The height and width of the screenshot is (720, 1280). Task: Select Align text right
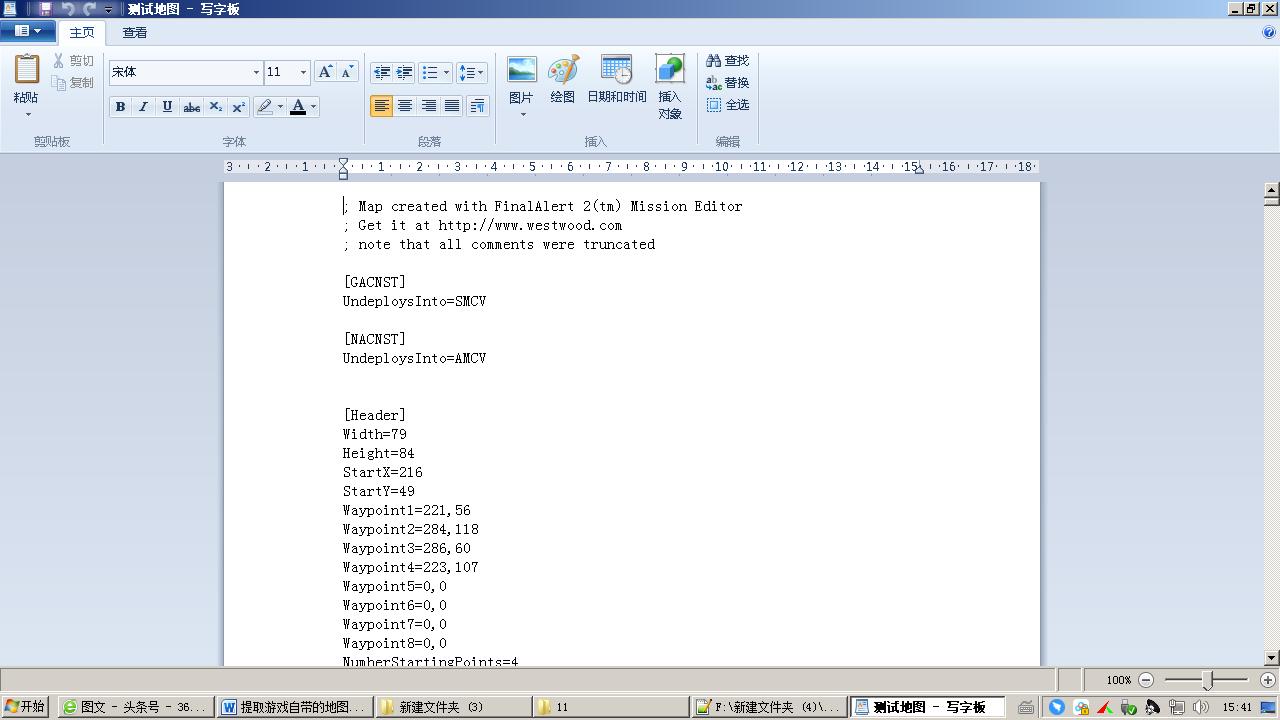pyautogui.click(x=428, y=106)
